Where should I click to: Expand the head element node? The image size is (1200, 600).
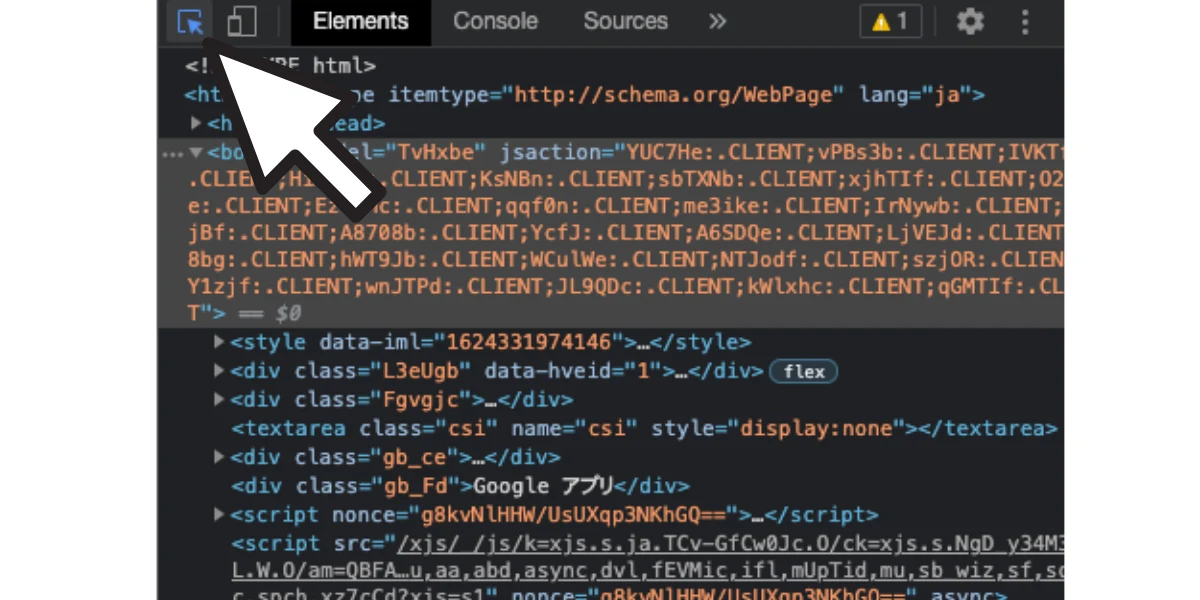point(197,123)
